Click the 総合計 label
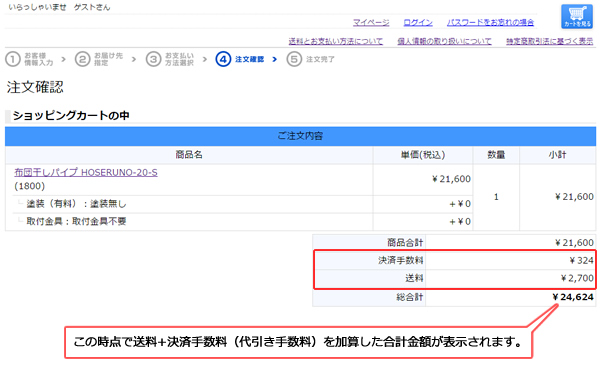The image size is (600, 375). 409,297
